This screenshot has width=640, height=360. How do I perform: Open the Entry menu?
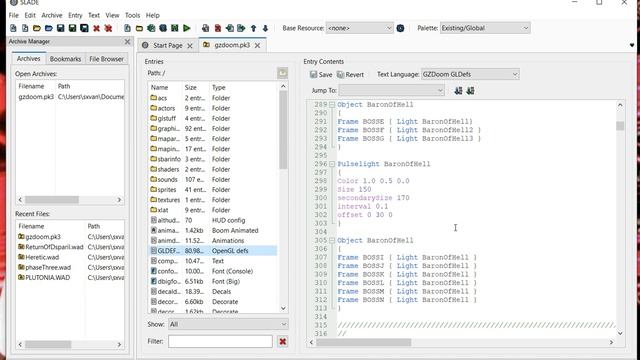75,15
